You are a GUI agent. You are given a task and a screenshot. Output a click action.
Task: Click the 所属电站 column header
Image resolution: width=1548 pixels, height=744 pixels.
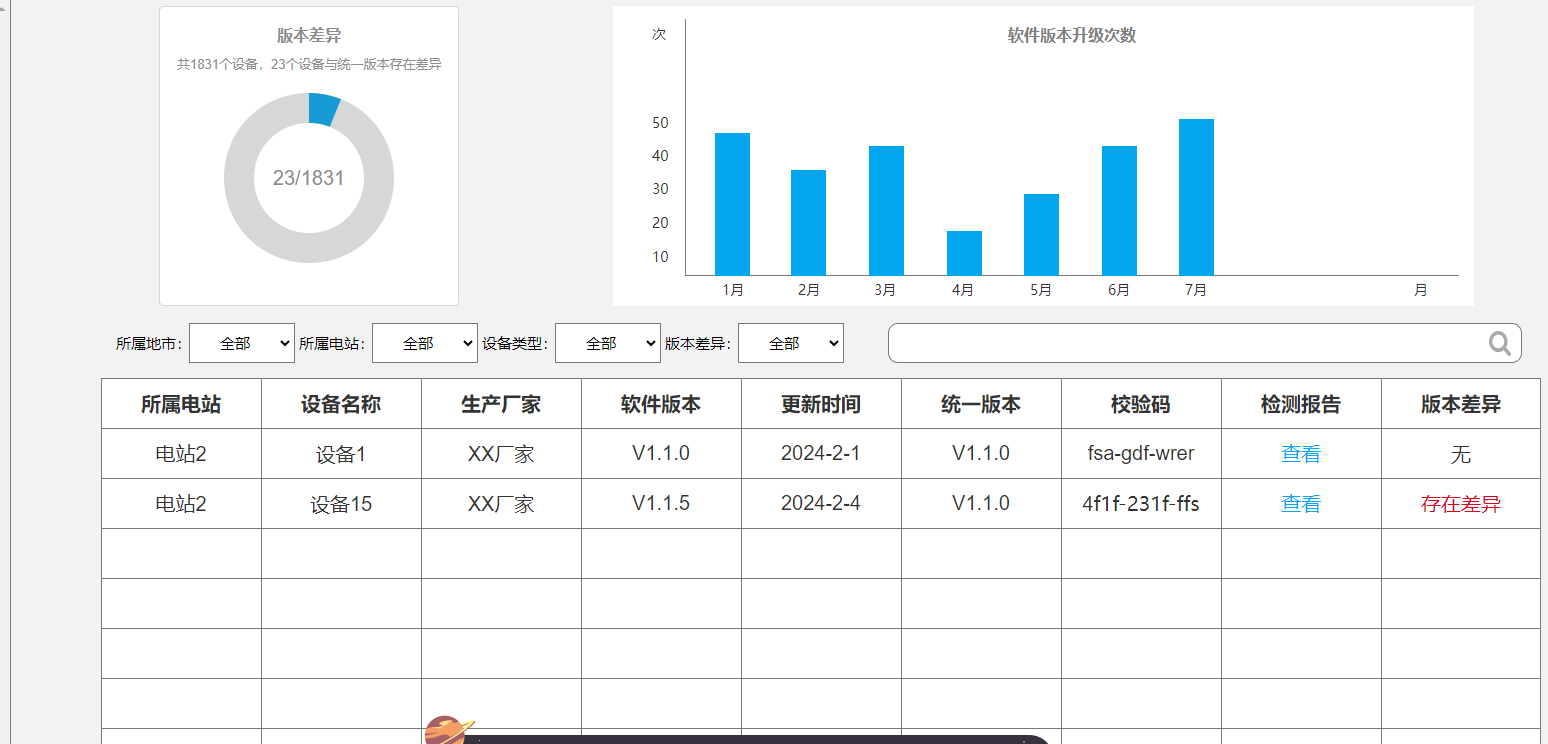[181, 404]
